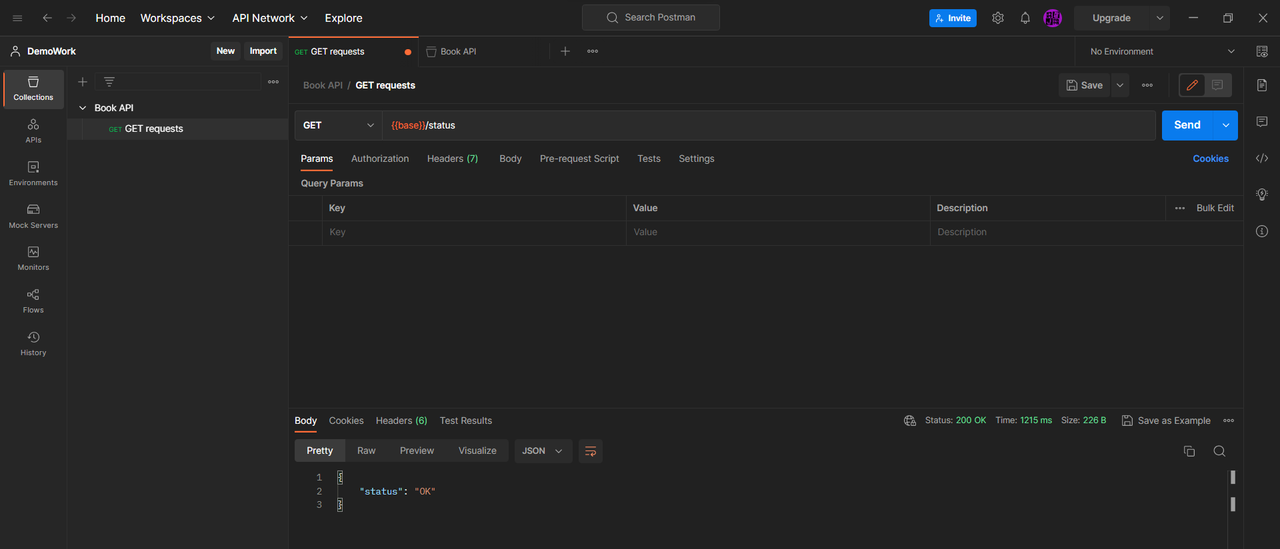Switch to the Authorization tab
The width and height of the screenshot is (1280, 549).
coord(380,158)
